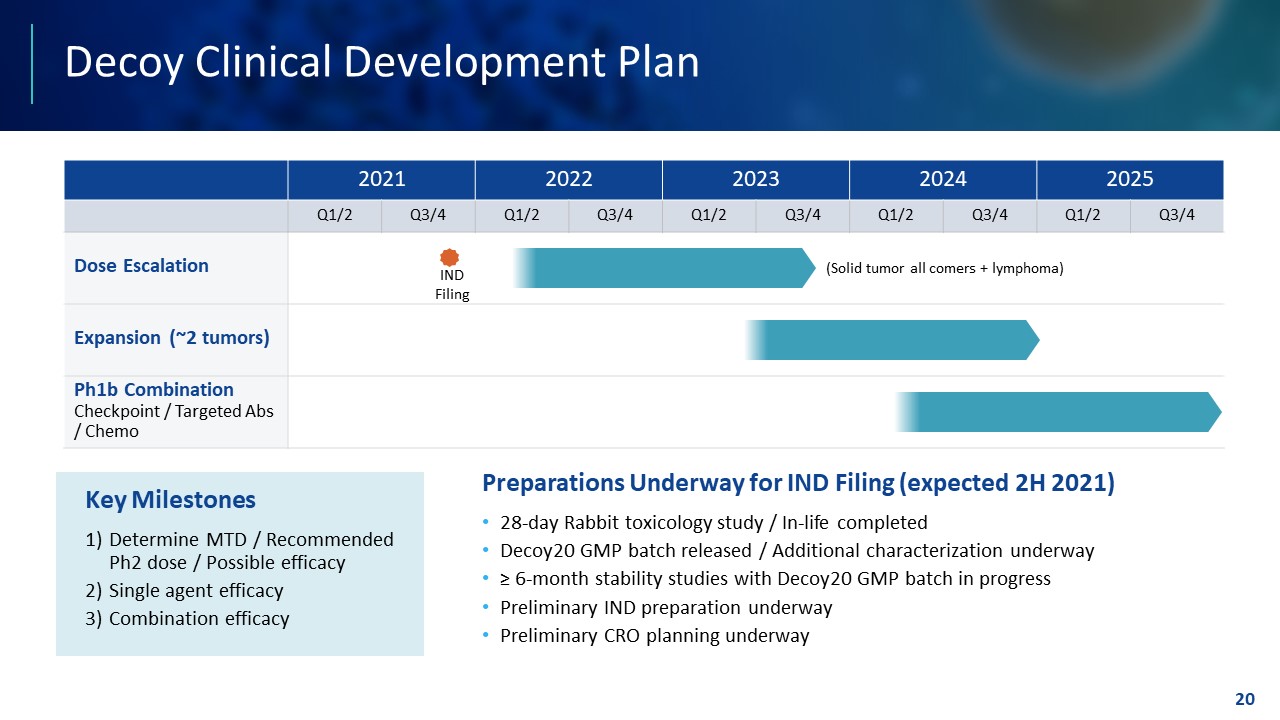Click the Dose Escalation row label
The height and width of the screenshot is (720, 1280).
pyautogui.click(x=141, y=266)
